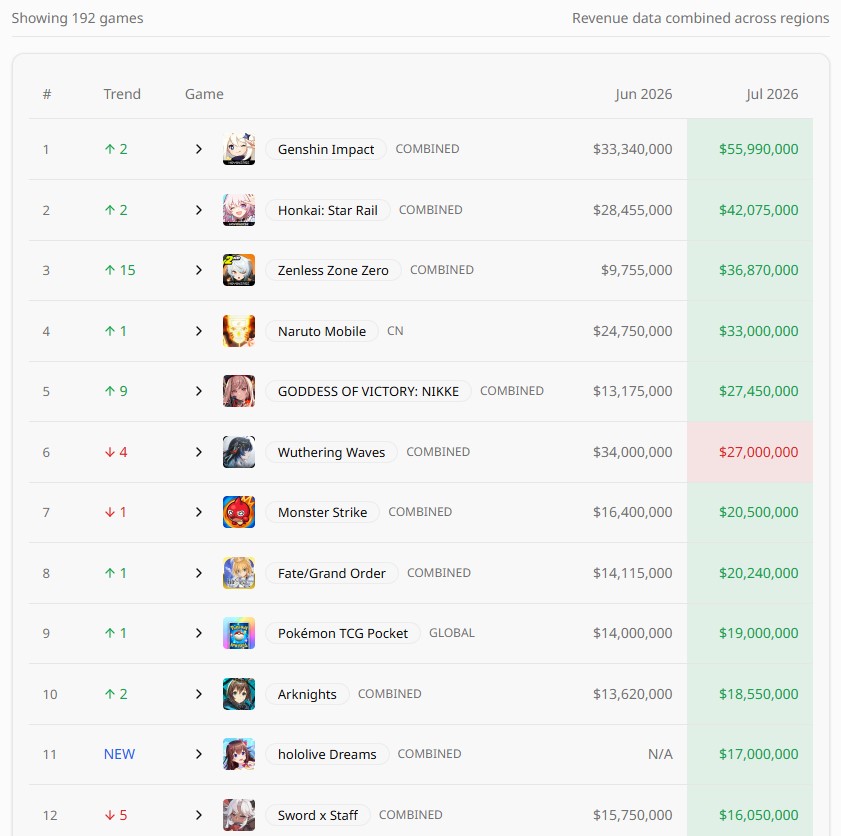
Task: Open the GODDESS OF VICTORY: NIKKE name pill
Action: pos(368,391)
